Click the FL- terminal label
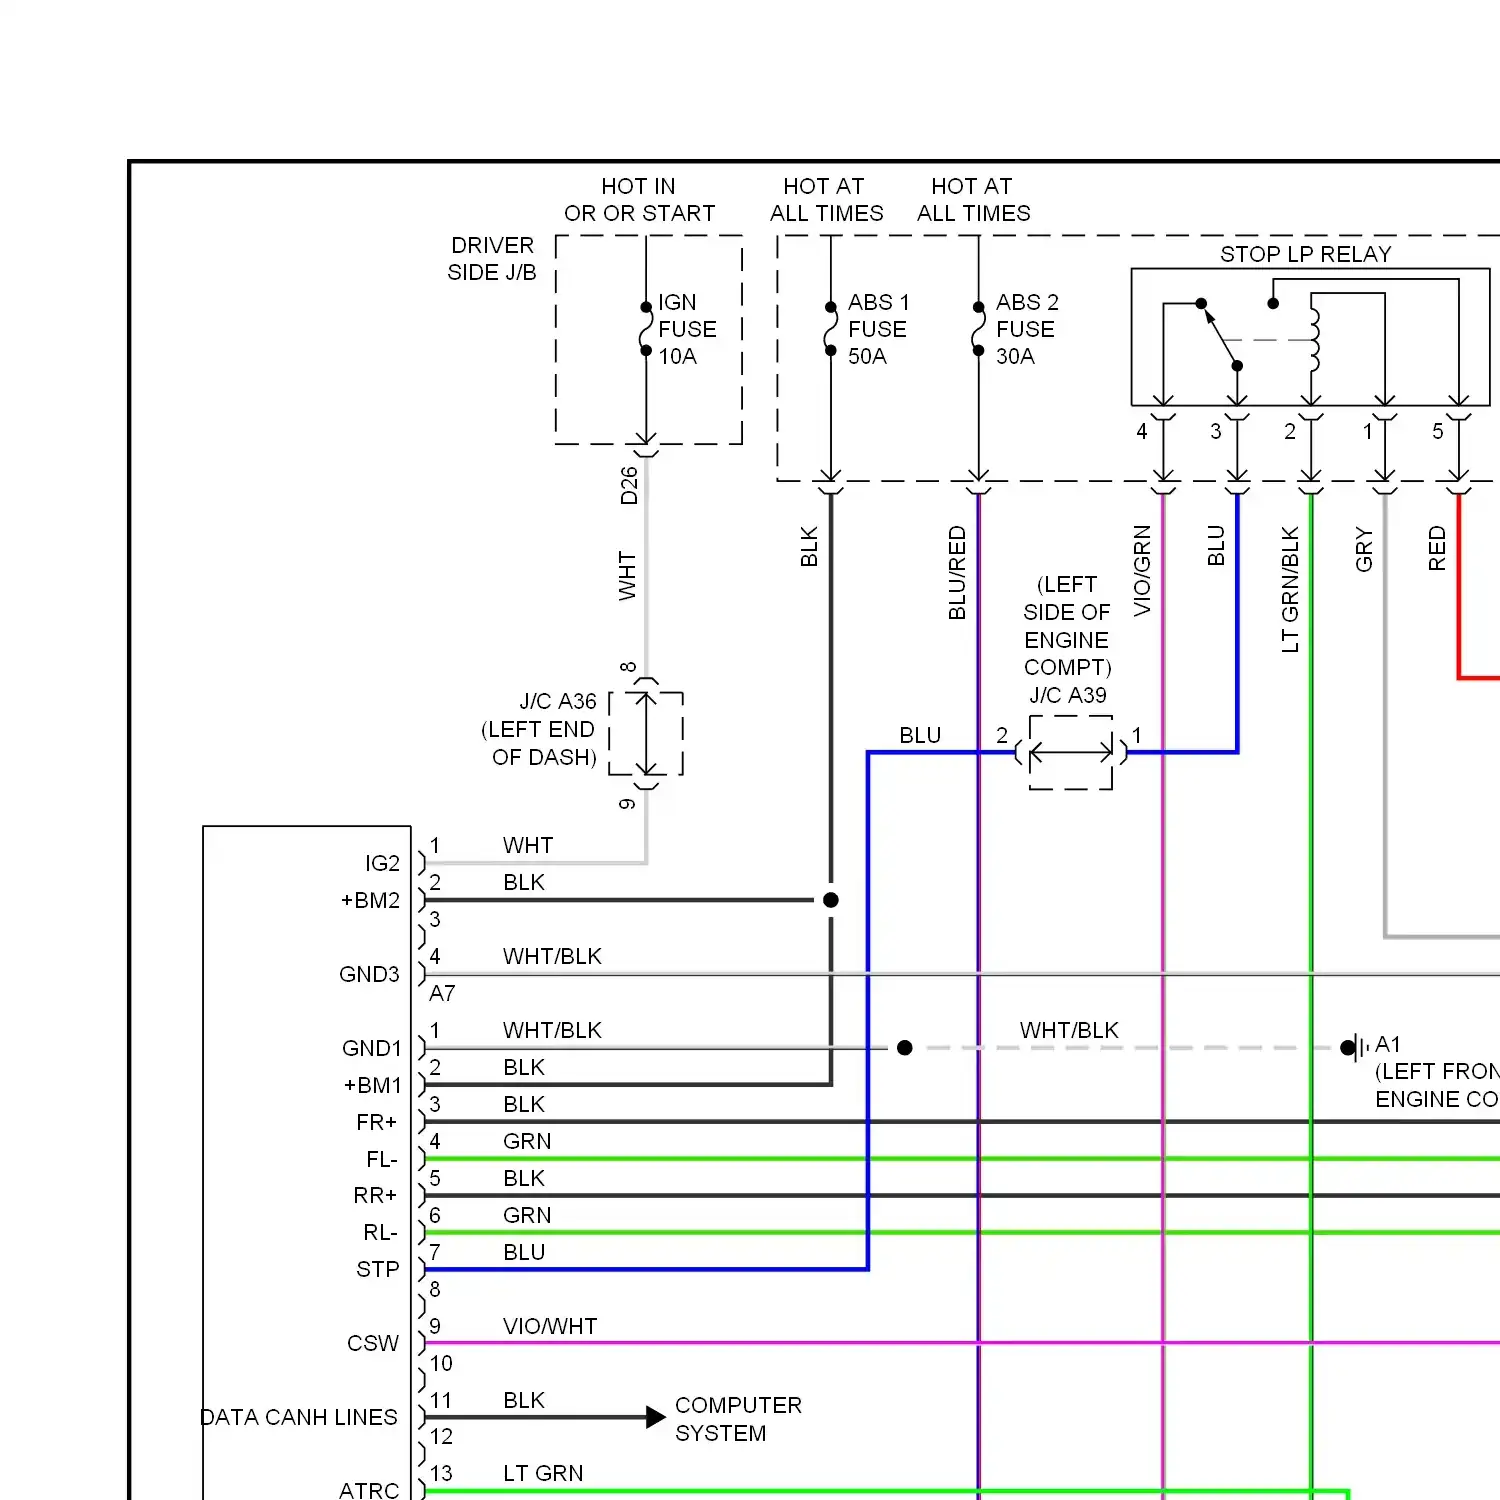The image size is (1500, 1500). click(x=382, y=1159)
